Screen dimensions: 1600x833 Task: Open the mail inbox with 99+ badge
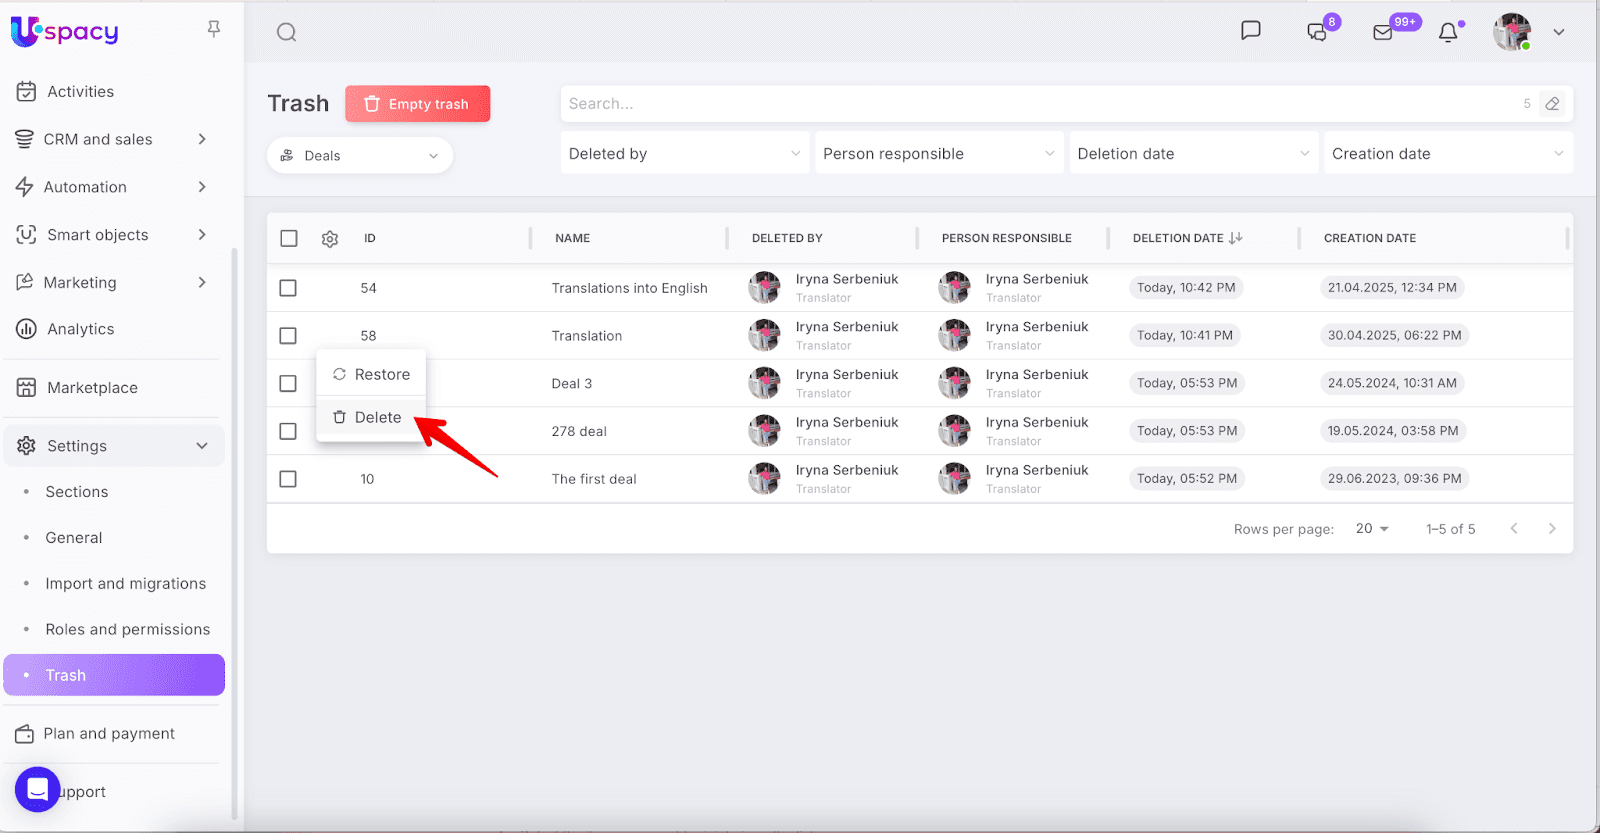1383,33
